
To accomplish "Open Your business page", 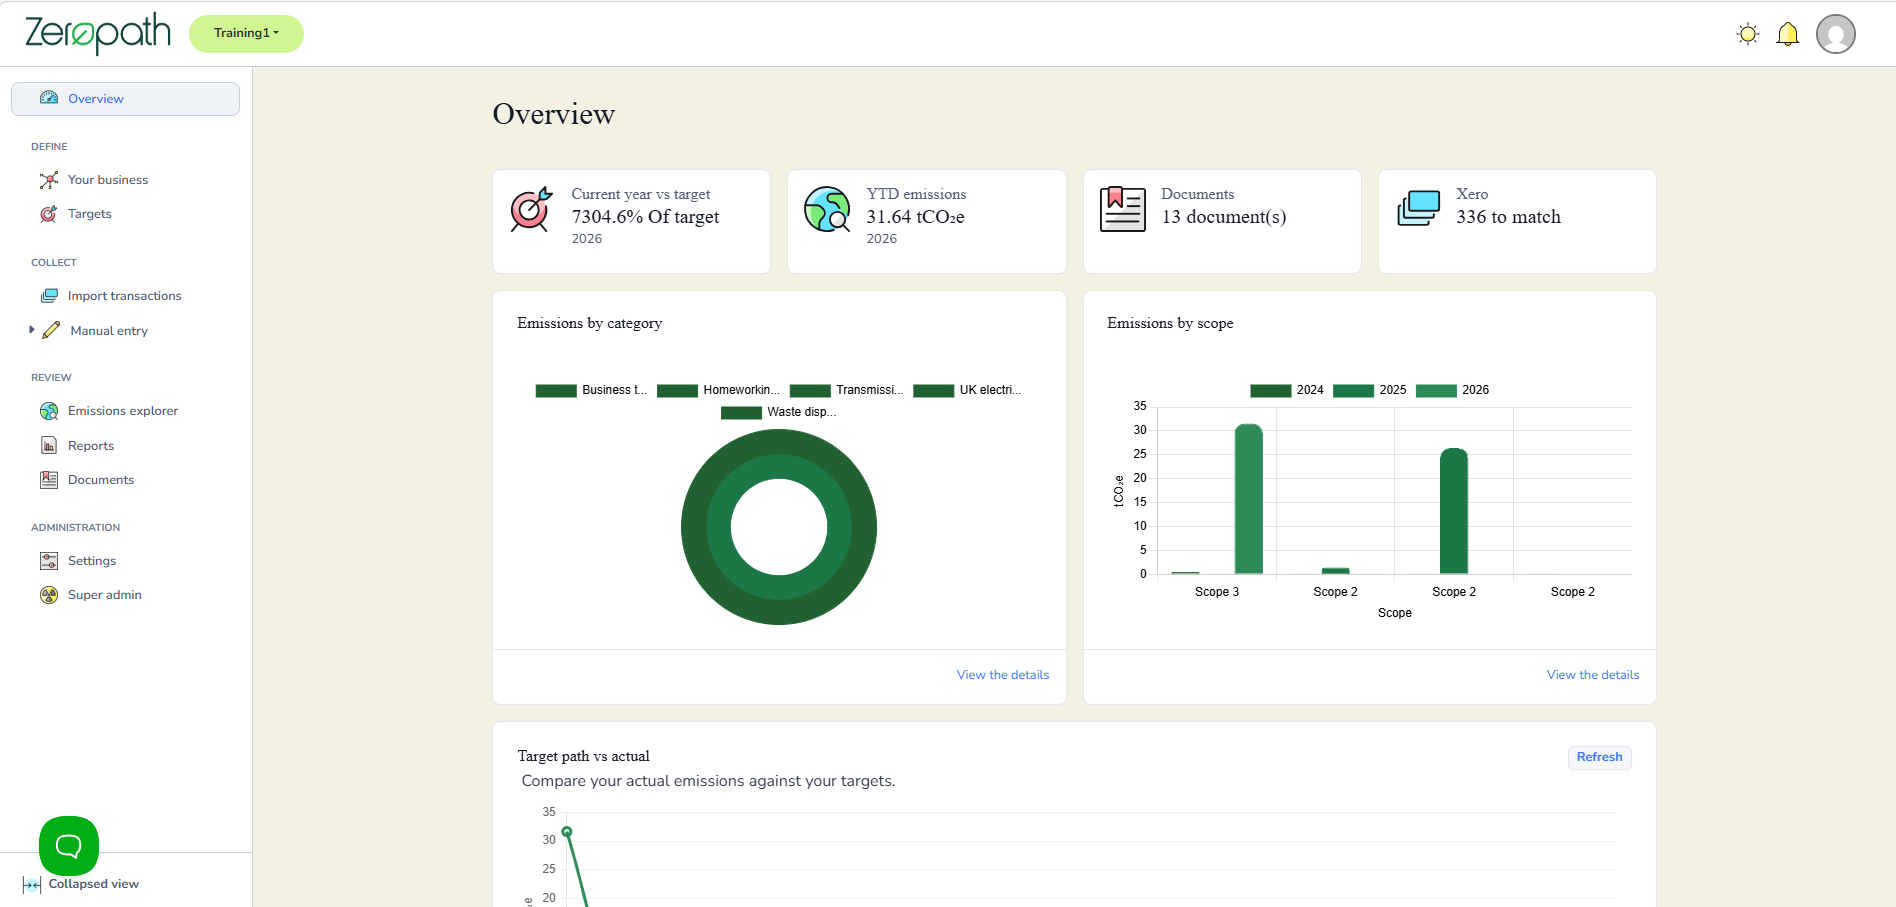I will pos(108,180).
